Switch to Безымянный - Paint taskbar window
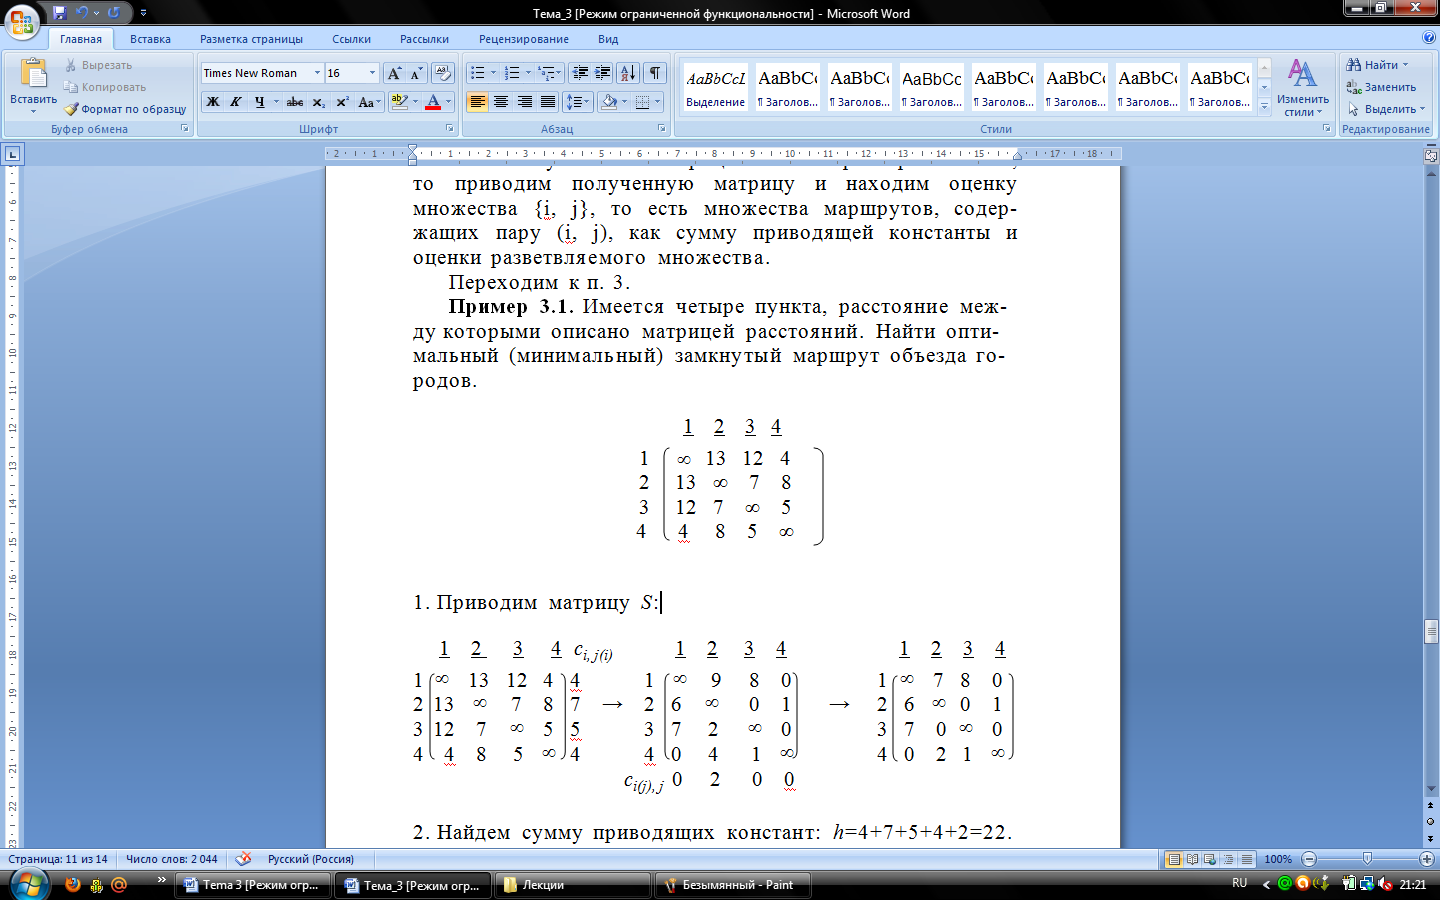 click(732, 885)
